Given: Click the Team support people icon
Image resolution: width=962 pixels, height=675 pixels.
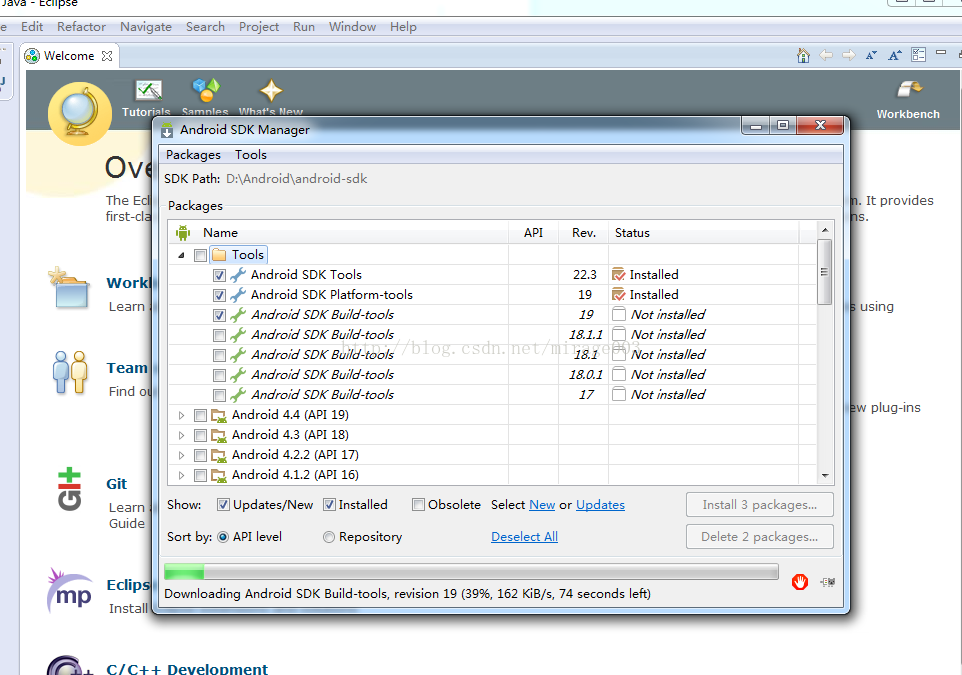Looking at the screenshot, I should (69, 372).
